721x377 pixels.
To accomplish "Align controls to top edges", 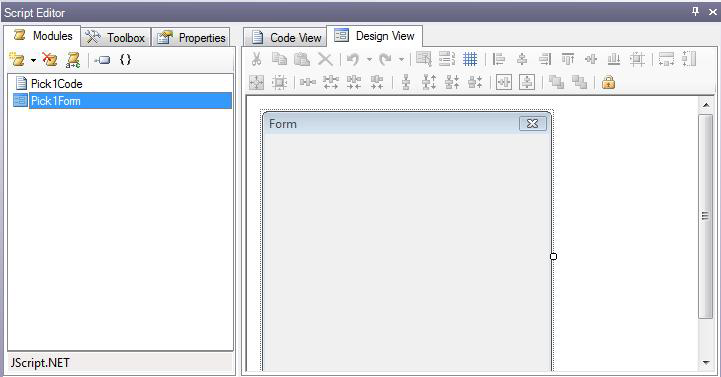I will point(568,59).
